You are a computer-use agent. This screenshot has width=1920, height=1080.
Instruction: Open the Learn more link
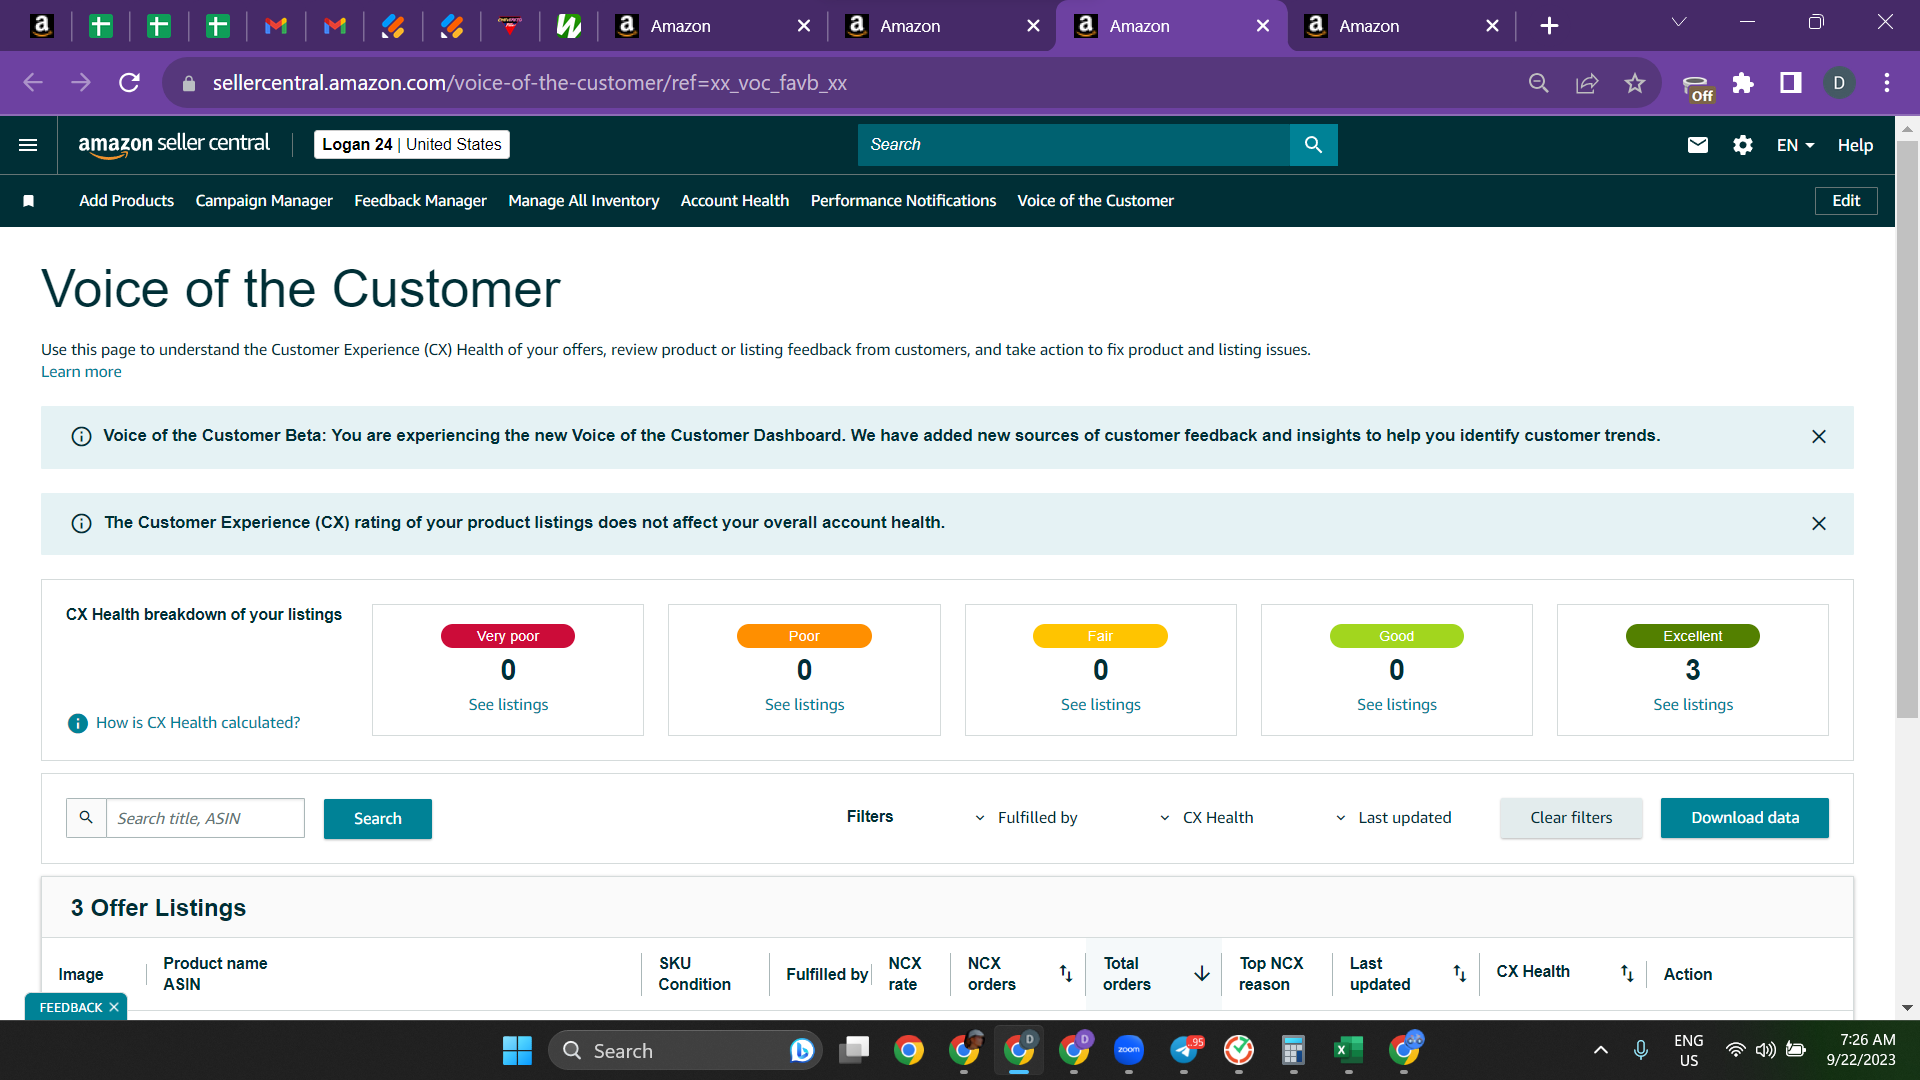click(x=81, y=372)
